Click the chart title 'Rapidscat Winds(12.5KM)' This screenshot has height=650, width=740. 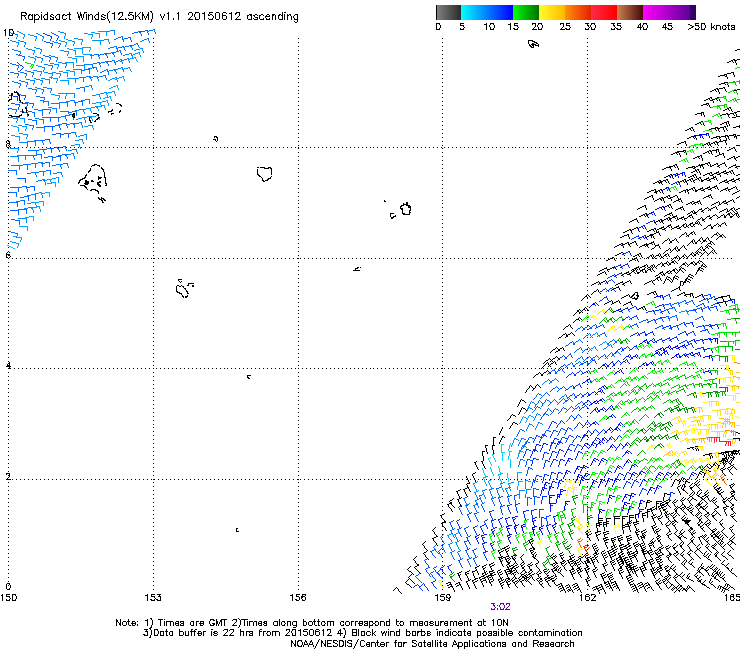pyautogui.click(x=86, y=17)
